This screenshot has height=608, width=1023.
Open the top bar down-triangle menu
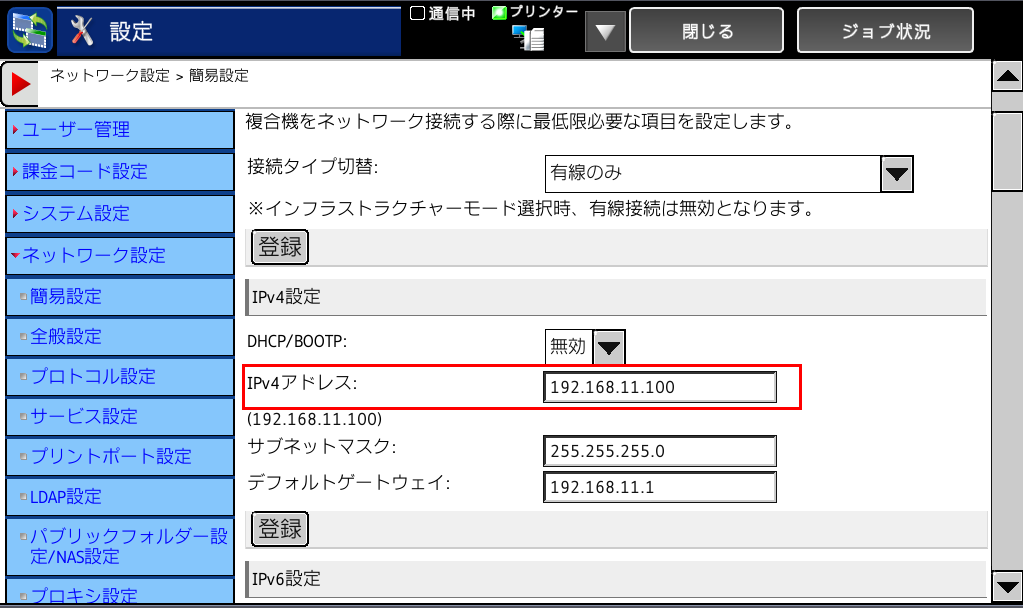605,32
